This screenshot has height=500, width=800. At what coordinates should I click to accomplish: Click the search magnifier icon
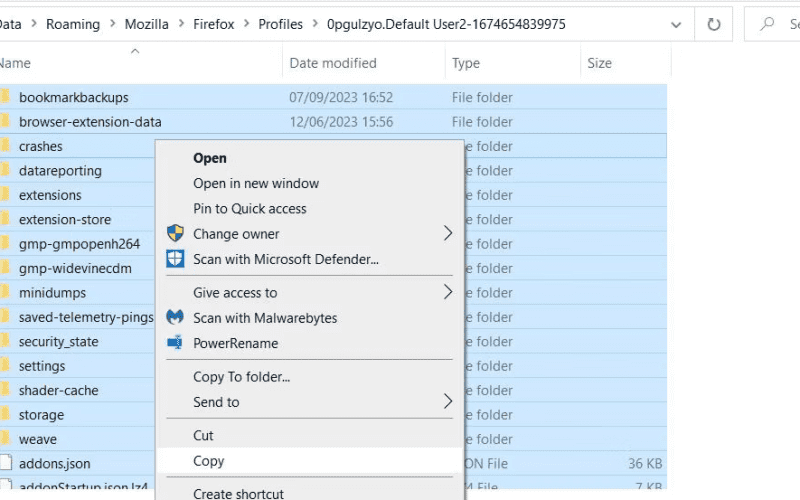pos(766,24)
